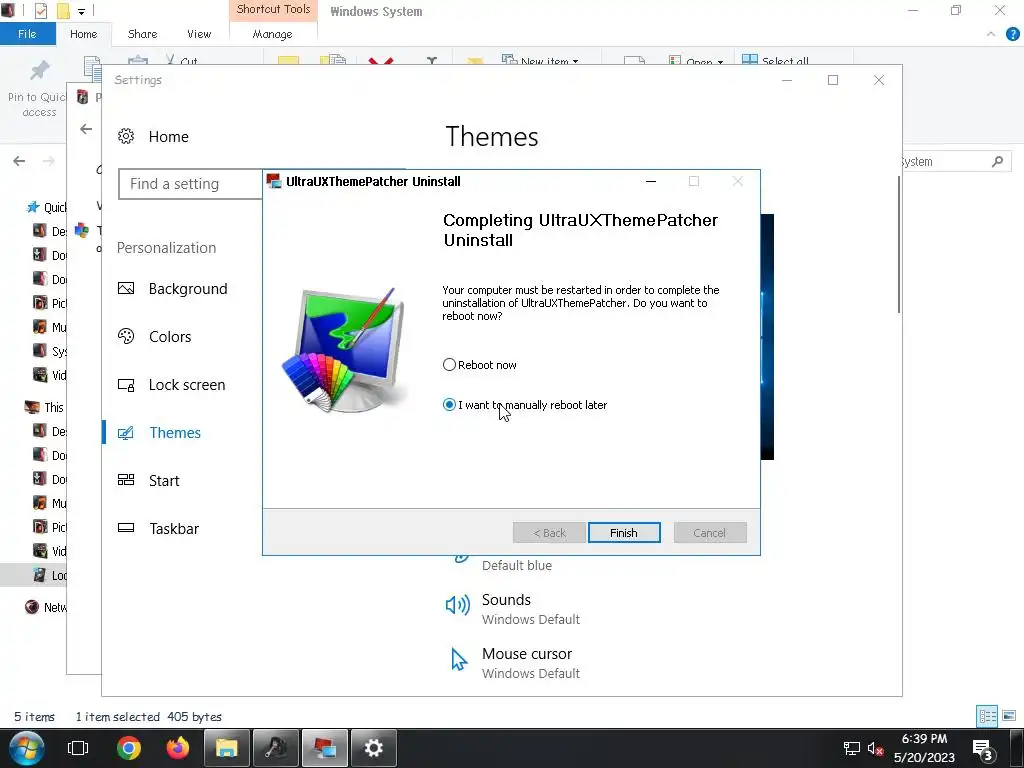Select Network in the navigation pane
The width and height of the screenshot is (1024, 768).
45,607
